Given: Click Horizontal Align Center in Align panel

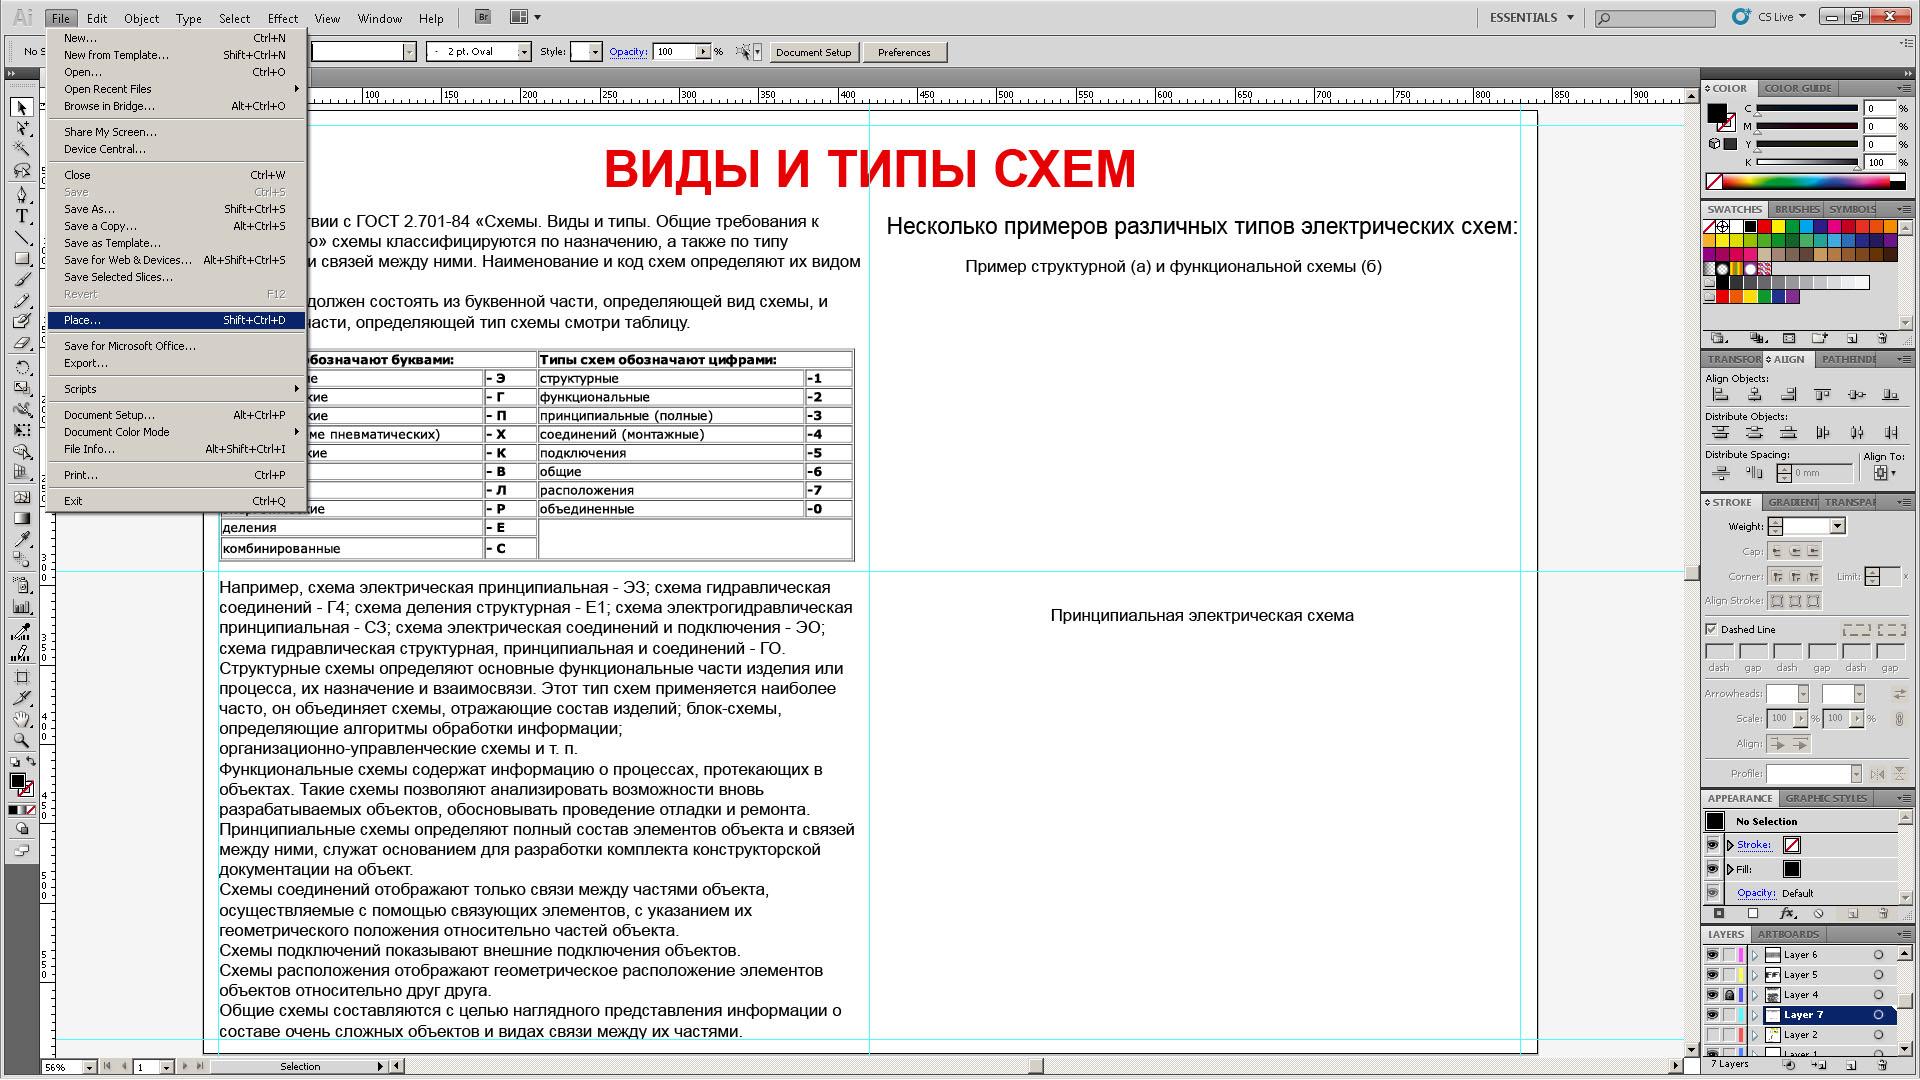Looking at the screenshot, I should (x=1755, y=395).
